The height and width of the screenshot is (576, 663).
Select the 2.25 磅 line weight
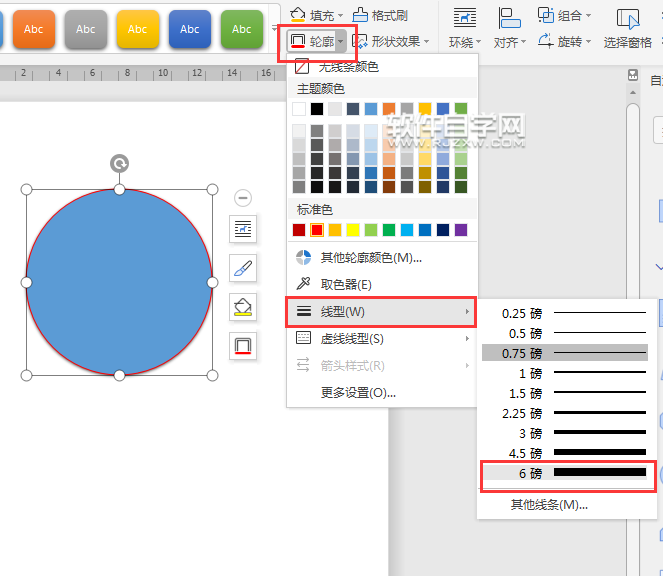[565, 412]
